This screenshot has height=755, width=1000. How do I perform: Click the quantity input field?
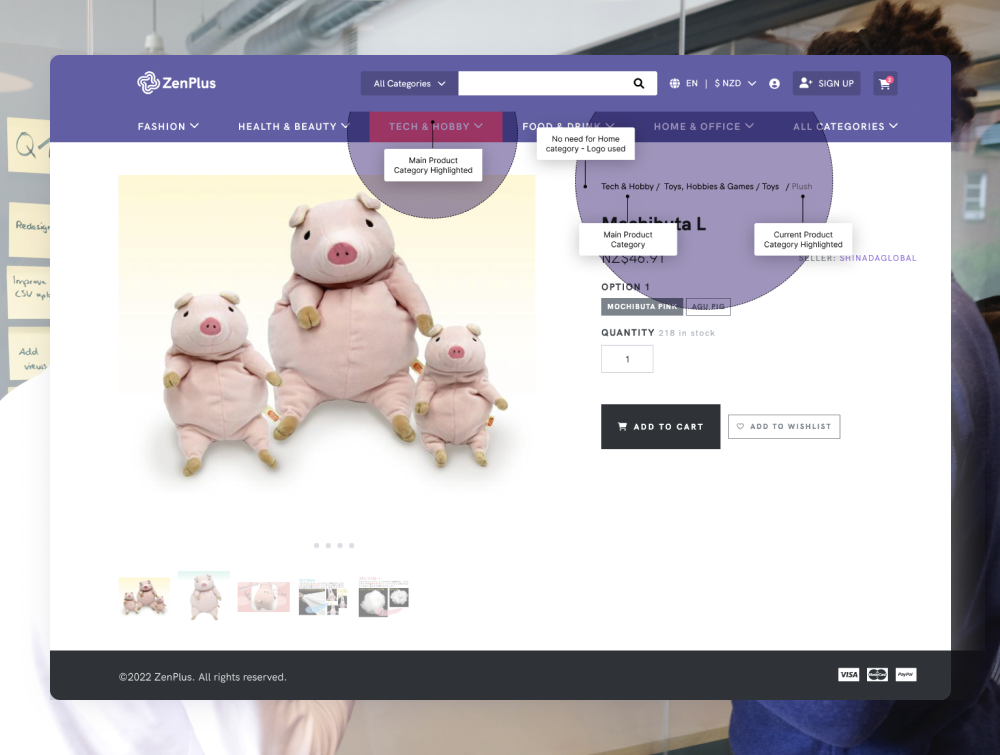pyautogui.click(x=627, y=359)
